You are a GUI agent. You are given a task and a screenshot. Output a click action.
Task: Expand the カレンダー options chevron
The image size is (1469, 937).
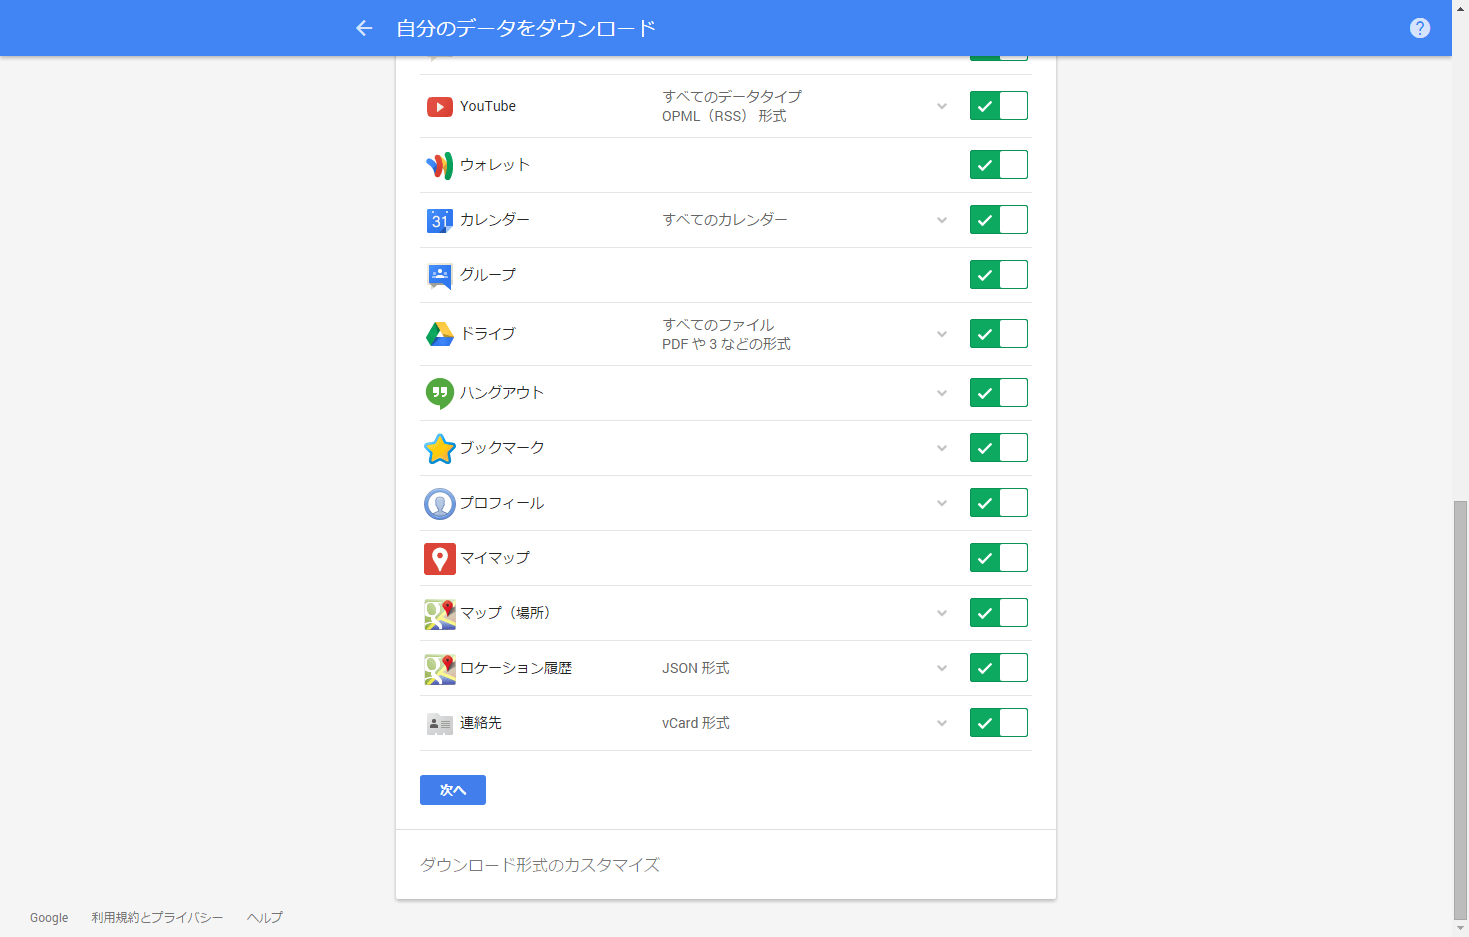(x=942, y=220)
